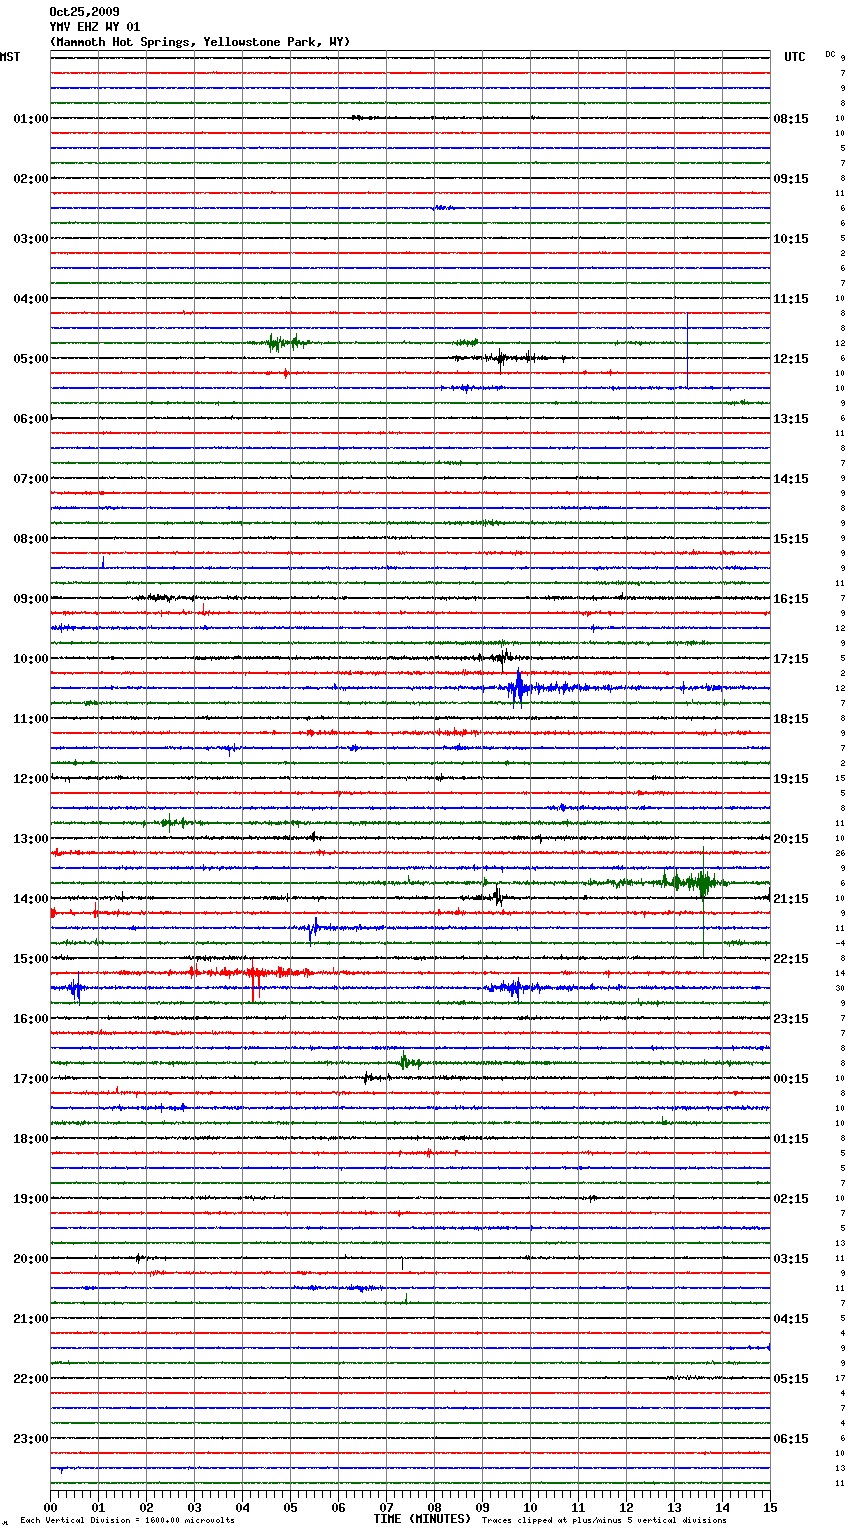Click the Traces clipped at plus/minus 5 note
850x1534 pixels.
[x=604, y=1521]
